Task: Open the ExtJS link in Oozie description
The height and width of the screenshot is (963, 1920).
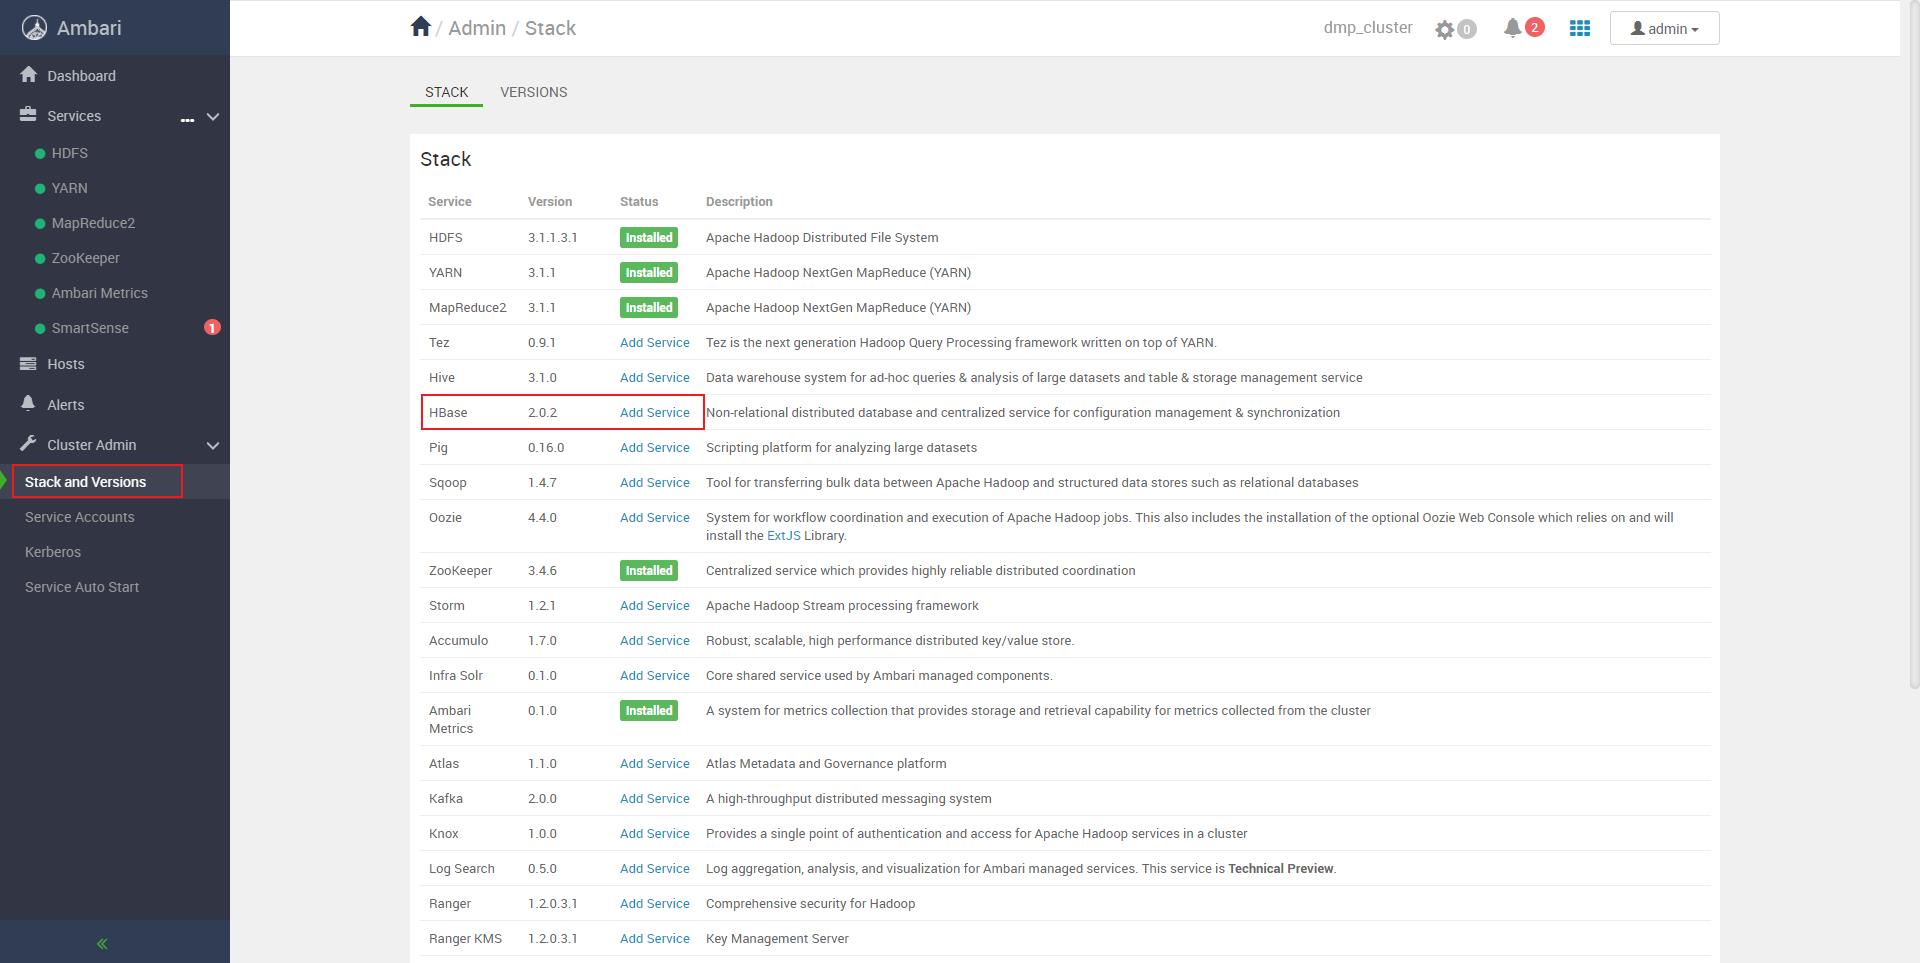Action: pos(783,535)
